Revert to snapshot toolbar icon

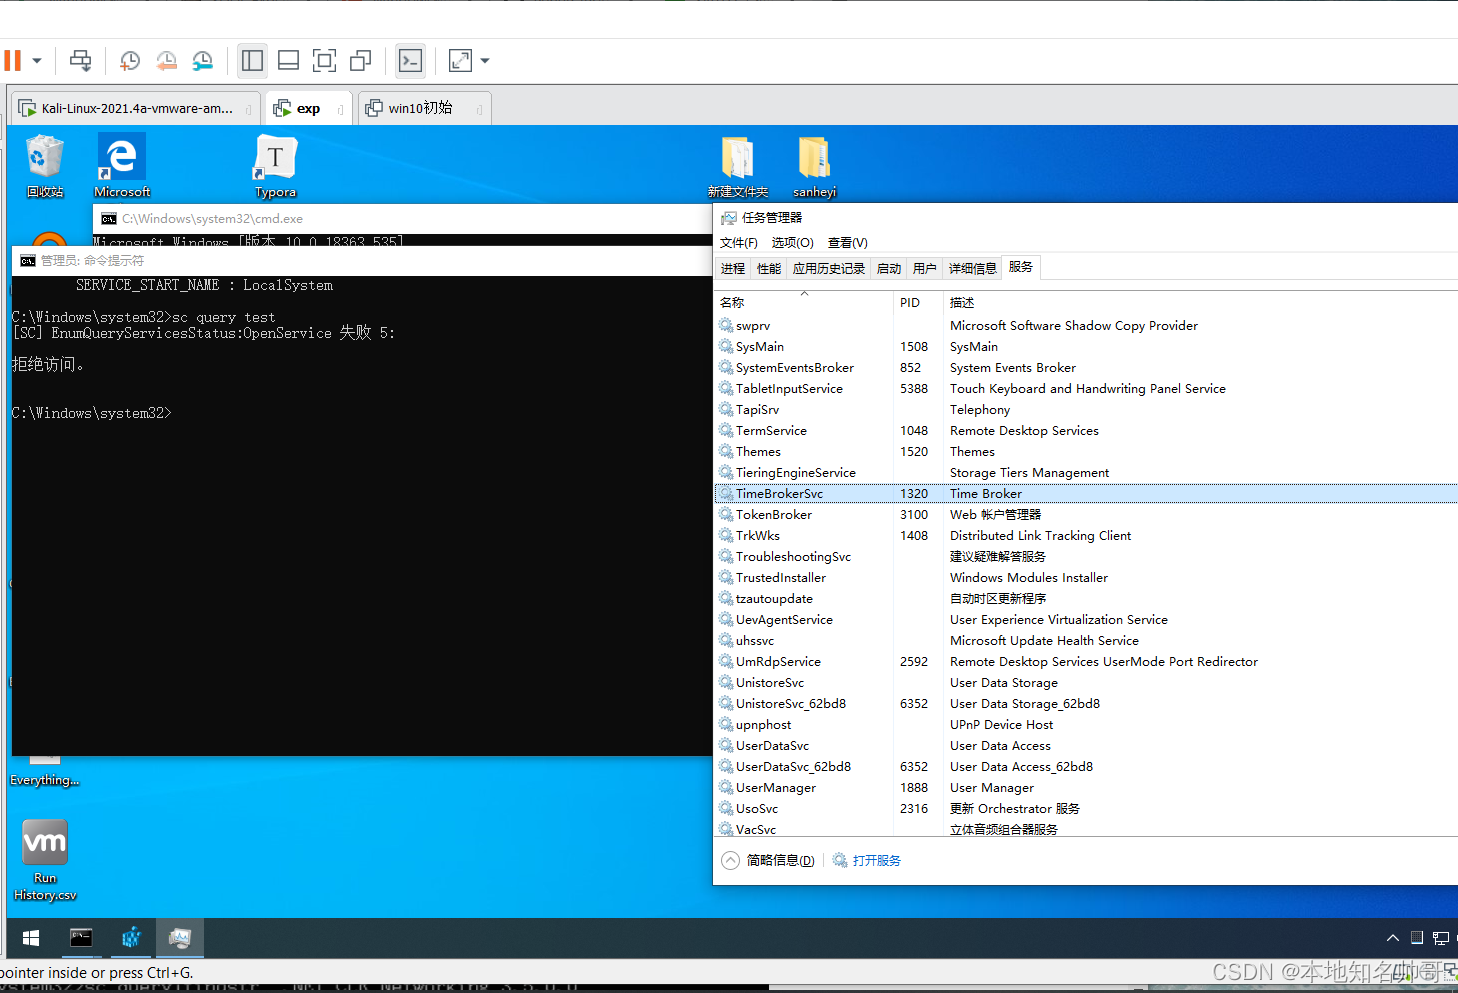point(166,61)
